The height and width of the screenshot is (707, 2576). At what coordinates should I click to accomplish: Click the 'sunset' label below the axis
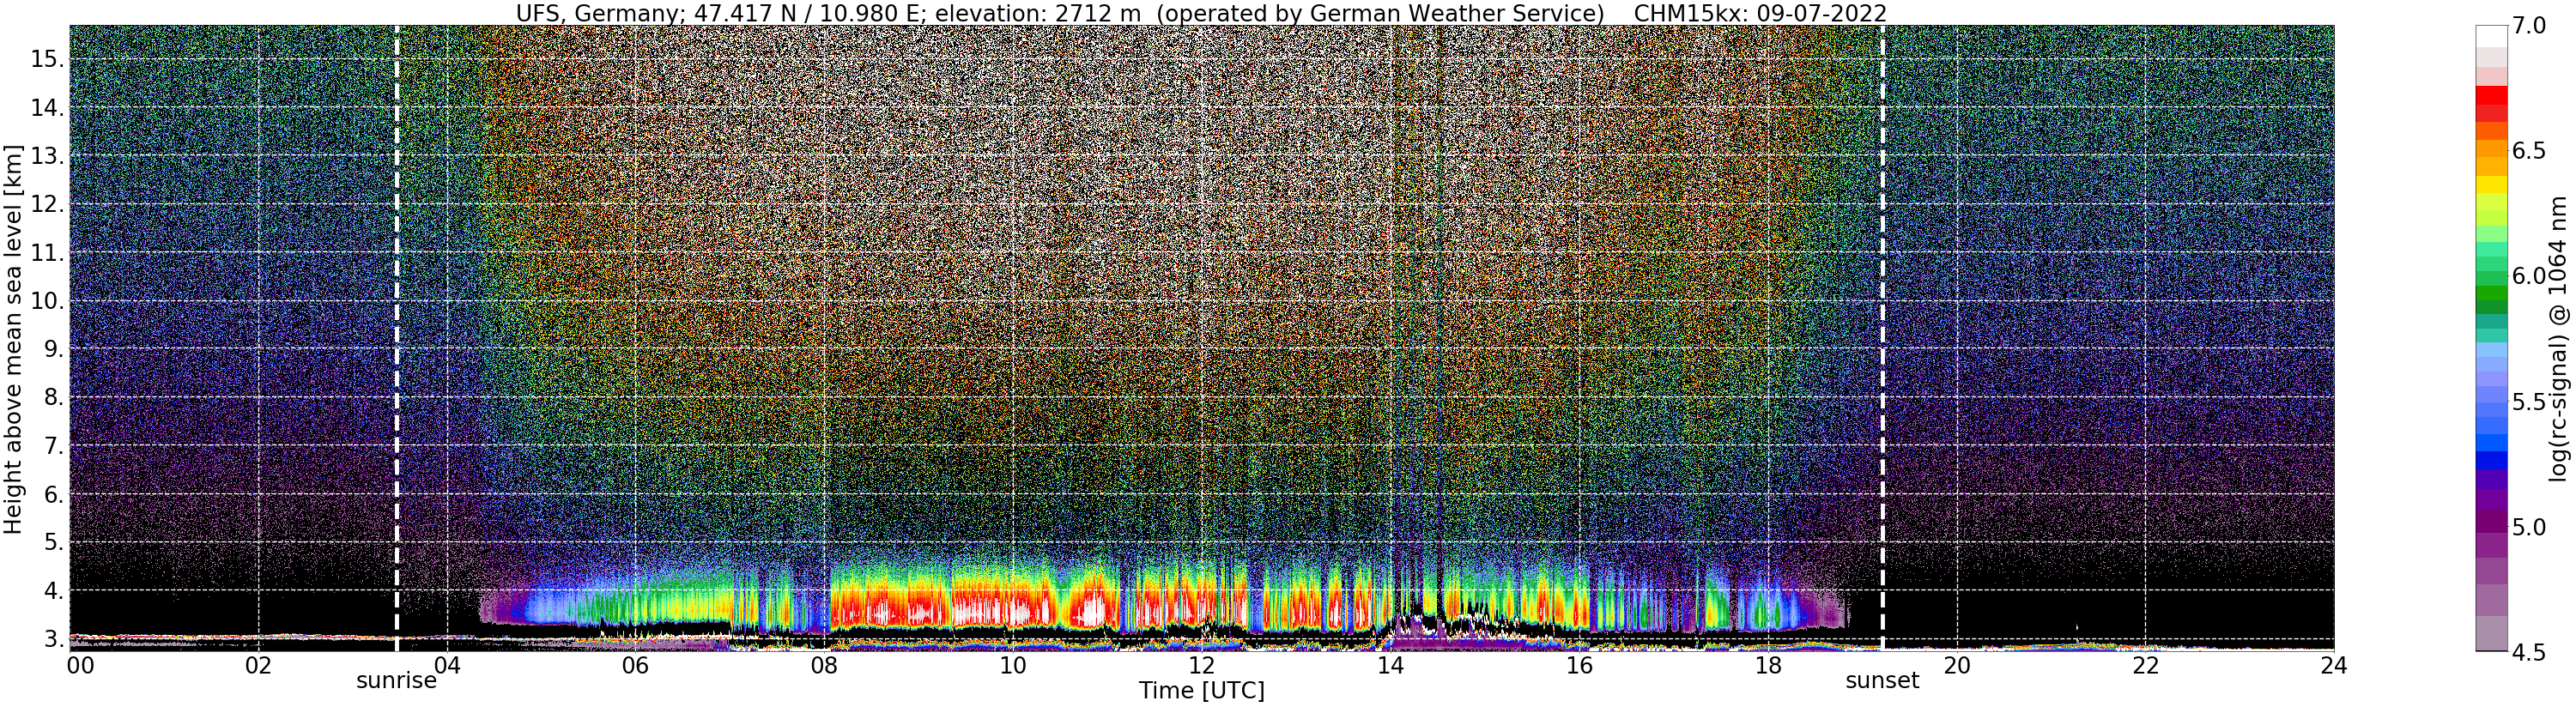1882,681
